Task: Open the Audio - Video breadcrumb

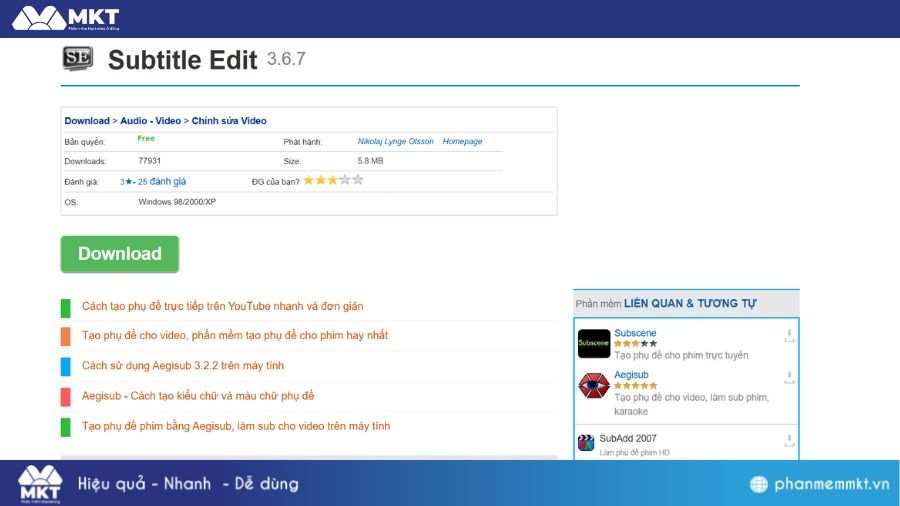Action: pyautogui.click(x=150, y=120)
